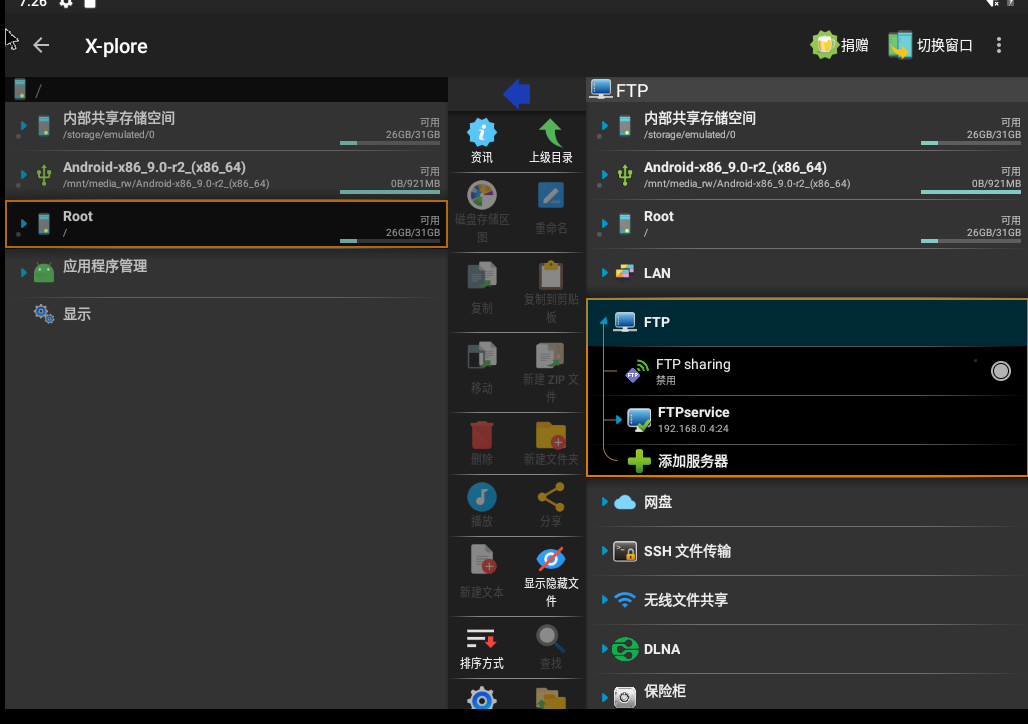Click the 捐赠 donate button
Image resolution: width=1028 pixels, height=724 pixels.
839,45
